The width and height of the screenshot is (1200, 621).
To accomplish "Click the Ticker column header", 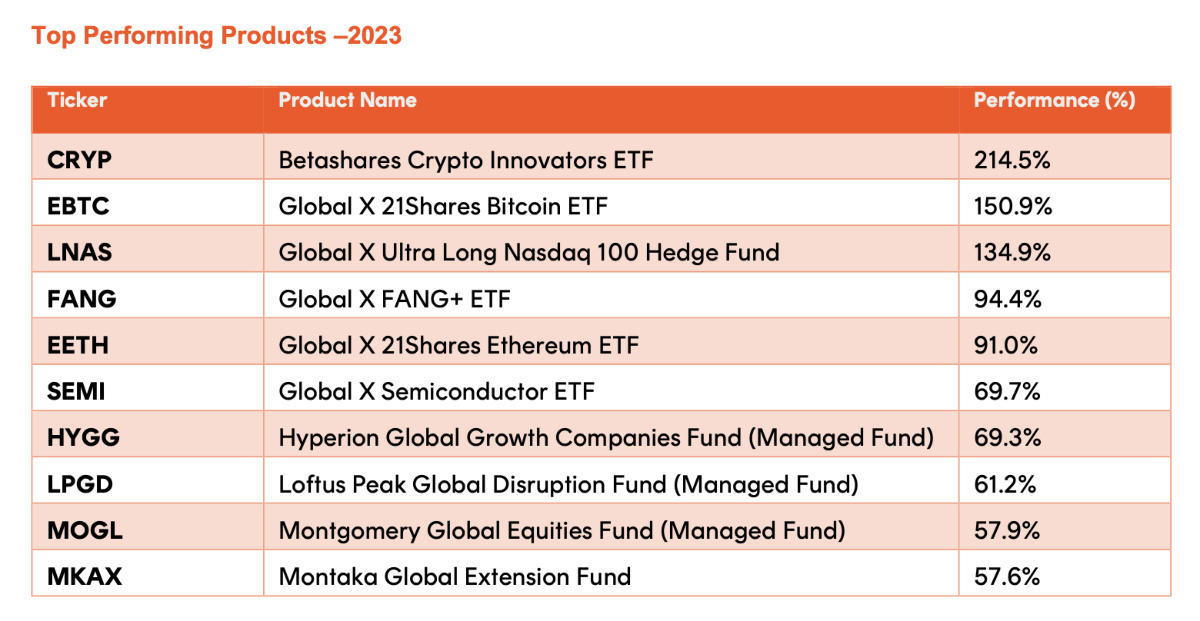I will (77, 100).
